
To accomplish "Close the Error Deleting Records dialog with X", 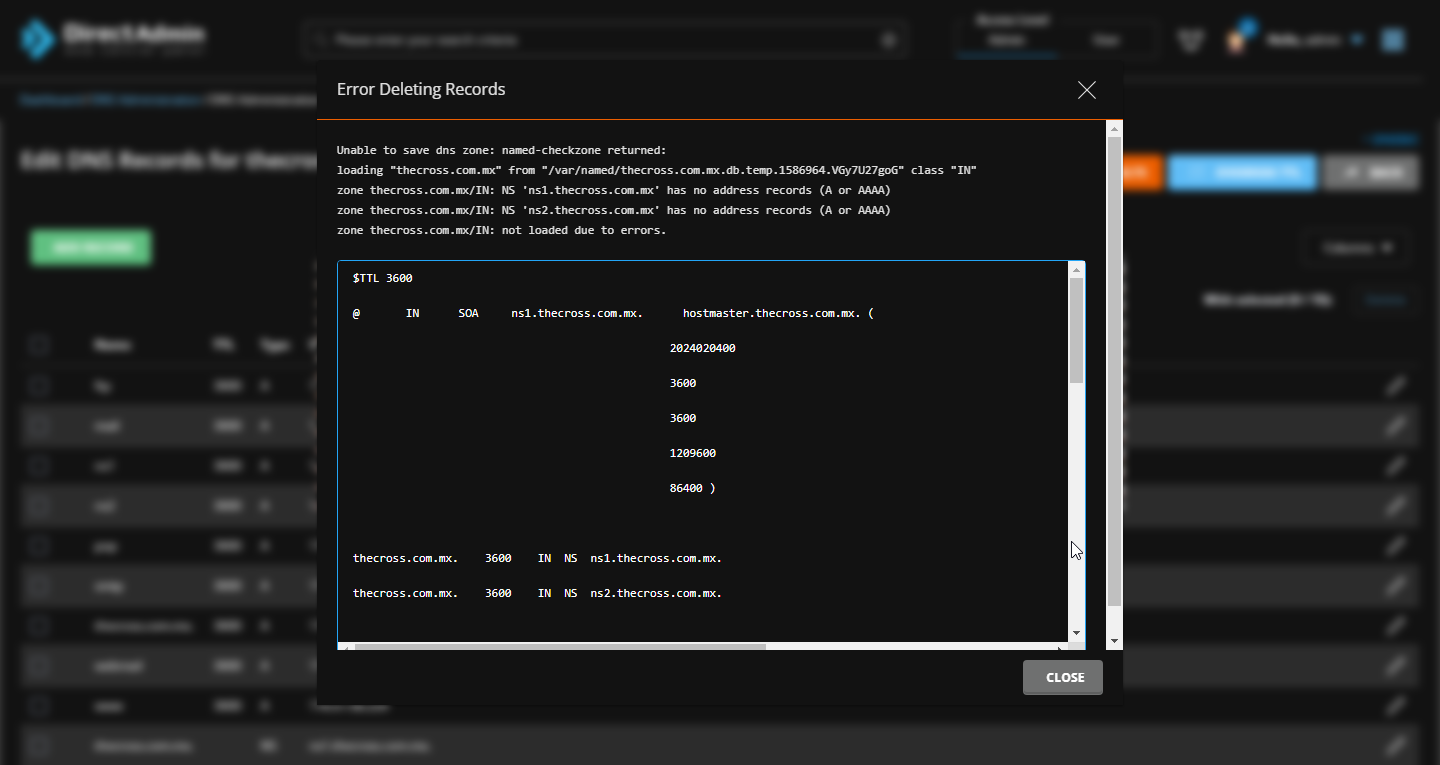I will point(1087,90).
